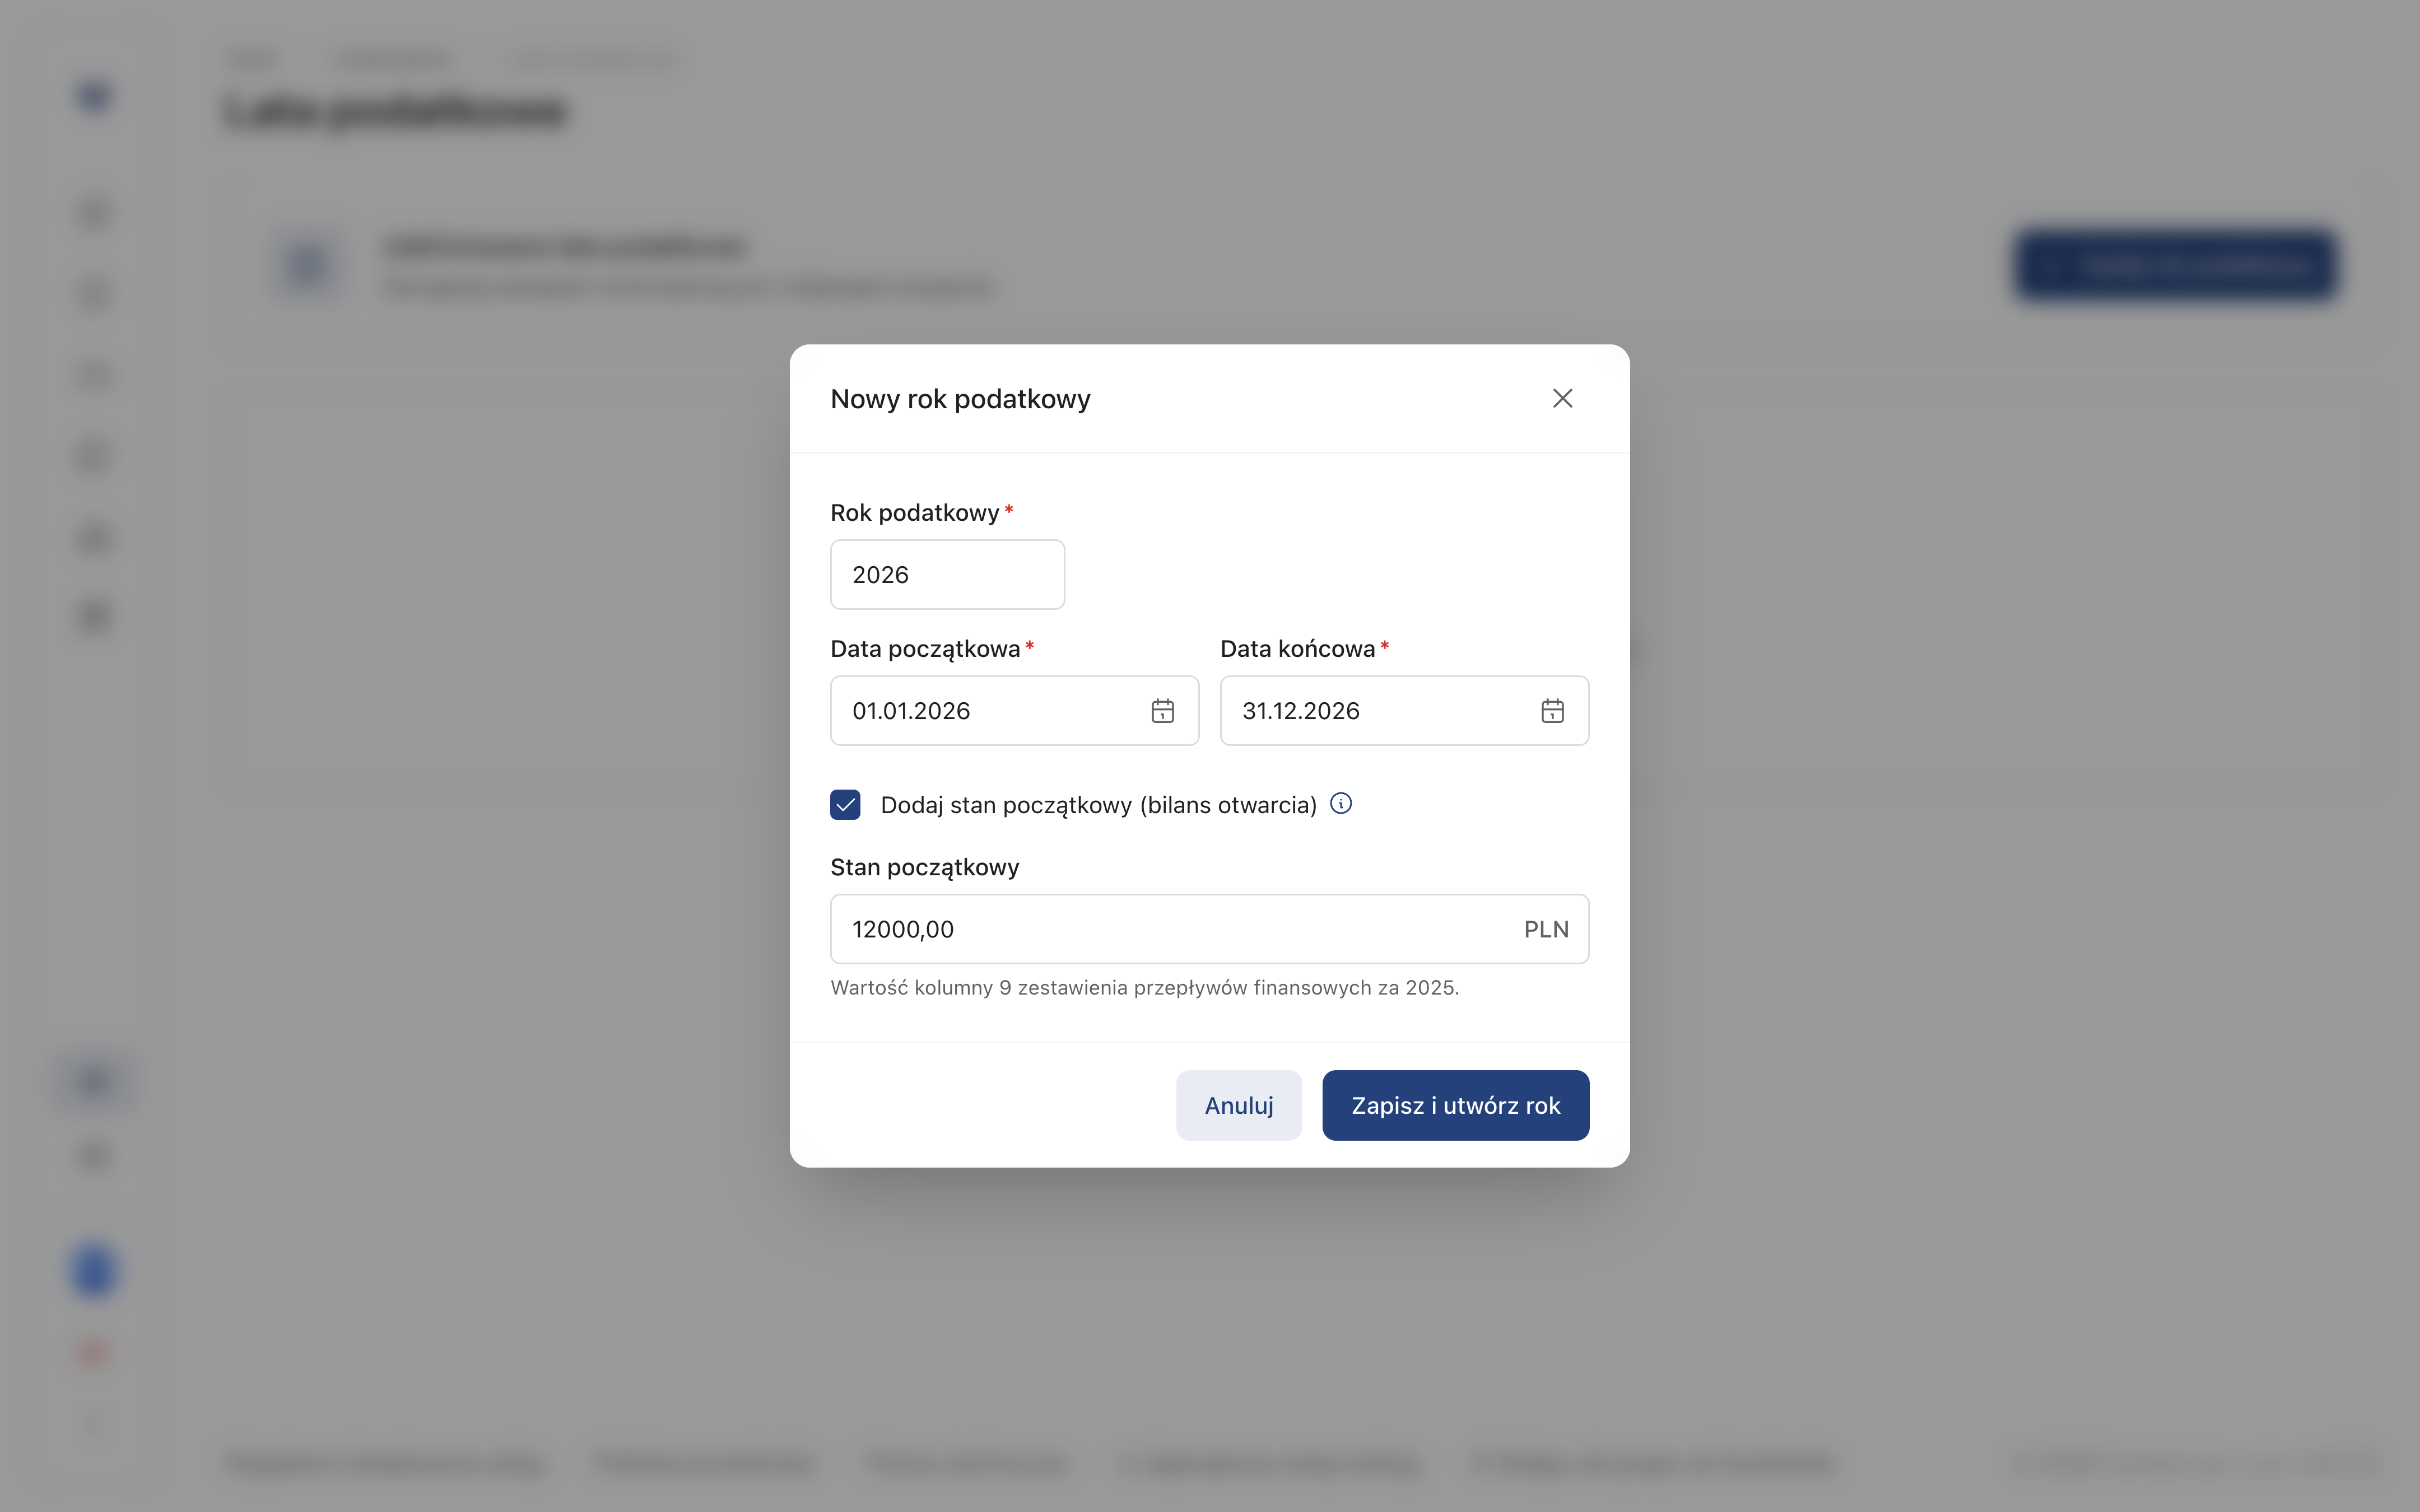
Task: Cancel with the Anuluj button
Action: click(1239, 1105)
